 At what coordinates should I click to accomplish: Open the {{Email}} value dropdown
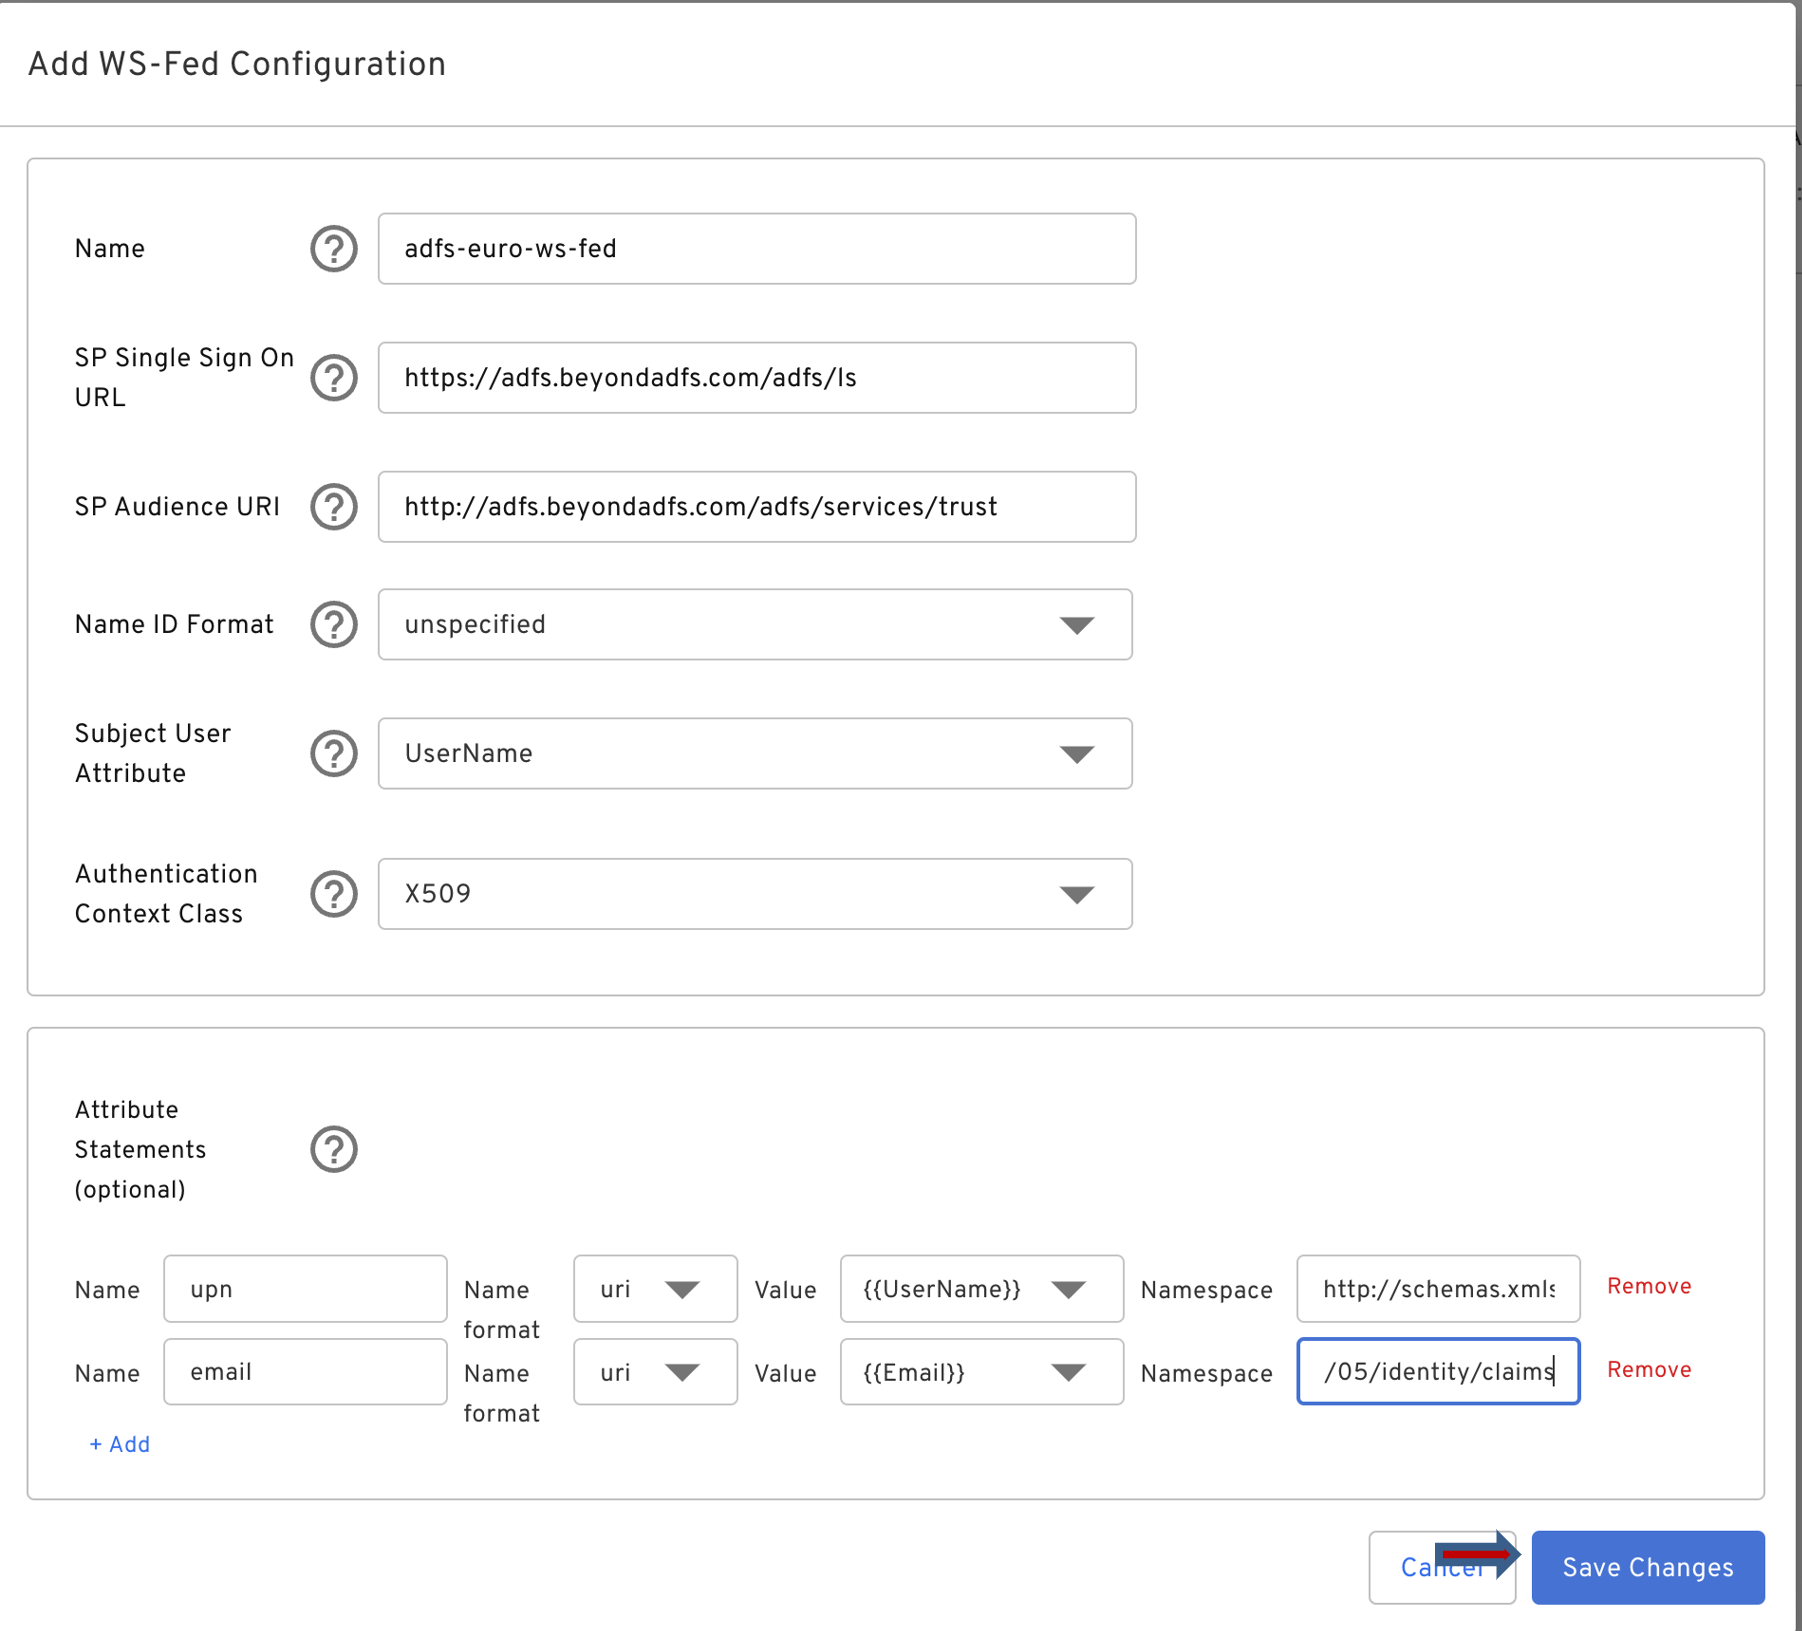(981, 1372)
